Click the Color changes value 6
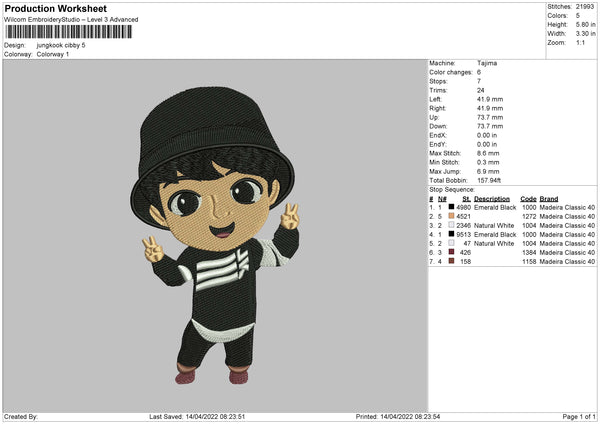Screen dimensions: 600x424 point(479,72)
